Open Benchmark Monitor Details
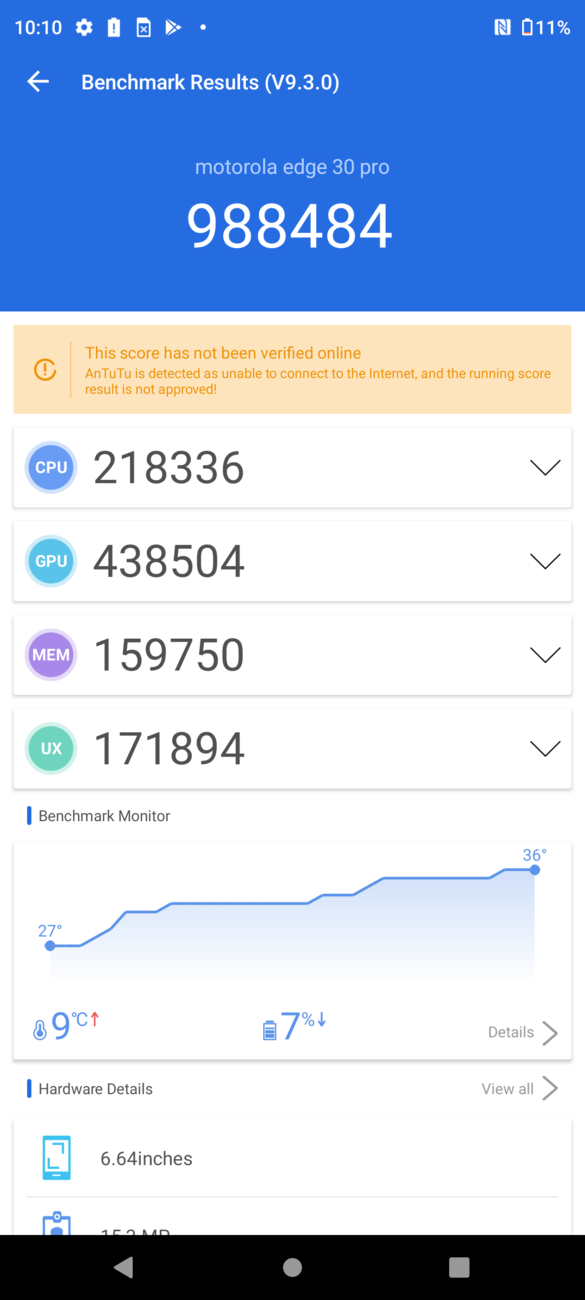This screenshot has height=1300, width=585. [523, 1033]
